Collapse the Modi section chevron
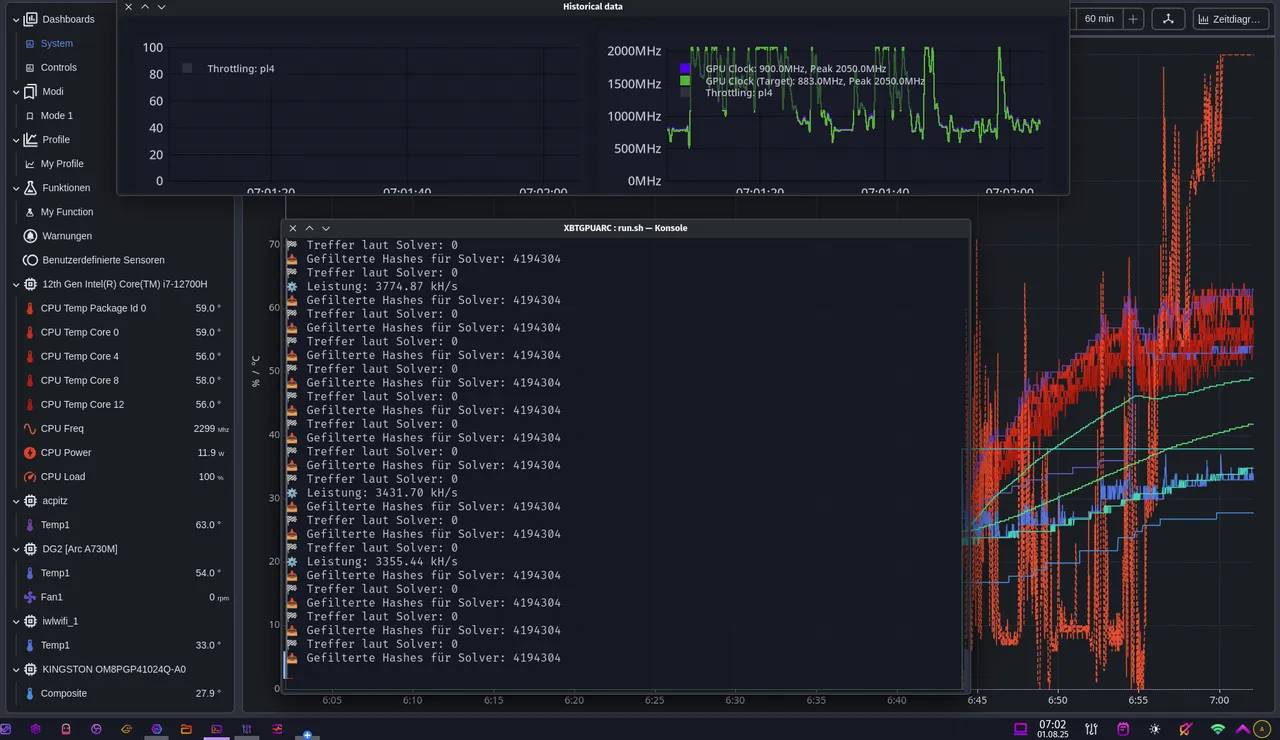 point(15,91)
